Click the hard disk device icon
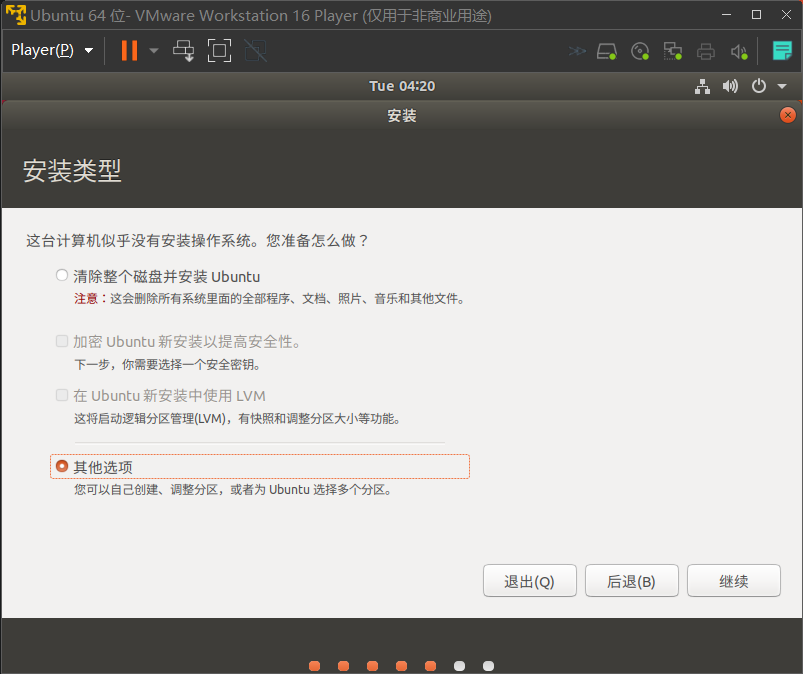803x674 pixels. click(607, 51)
